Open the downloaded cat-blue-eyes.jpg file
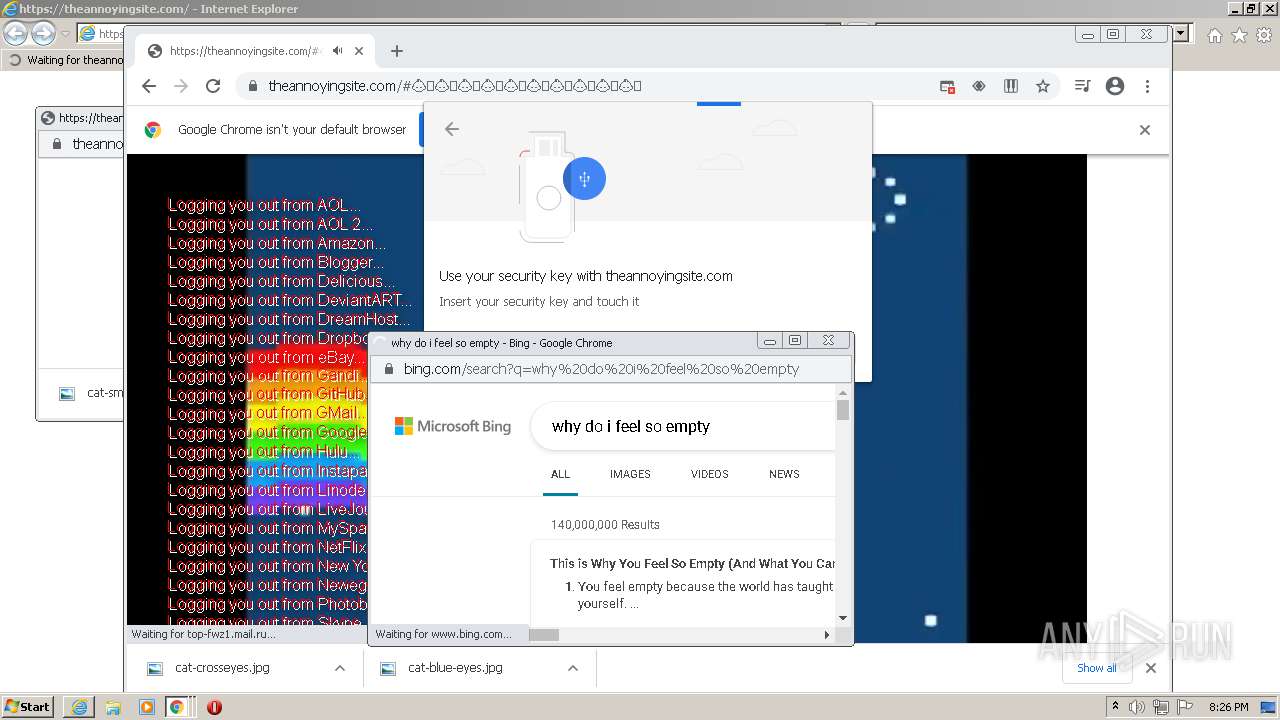 (x=455, y=668)
